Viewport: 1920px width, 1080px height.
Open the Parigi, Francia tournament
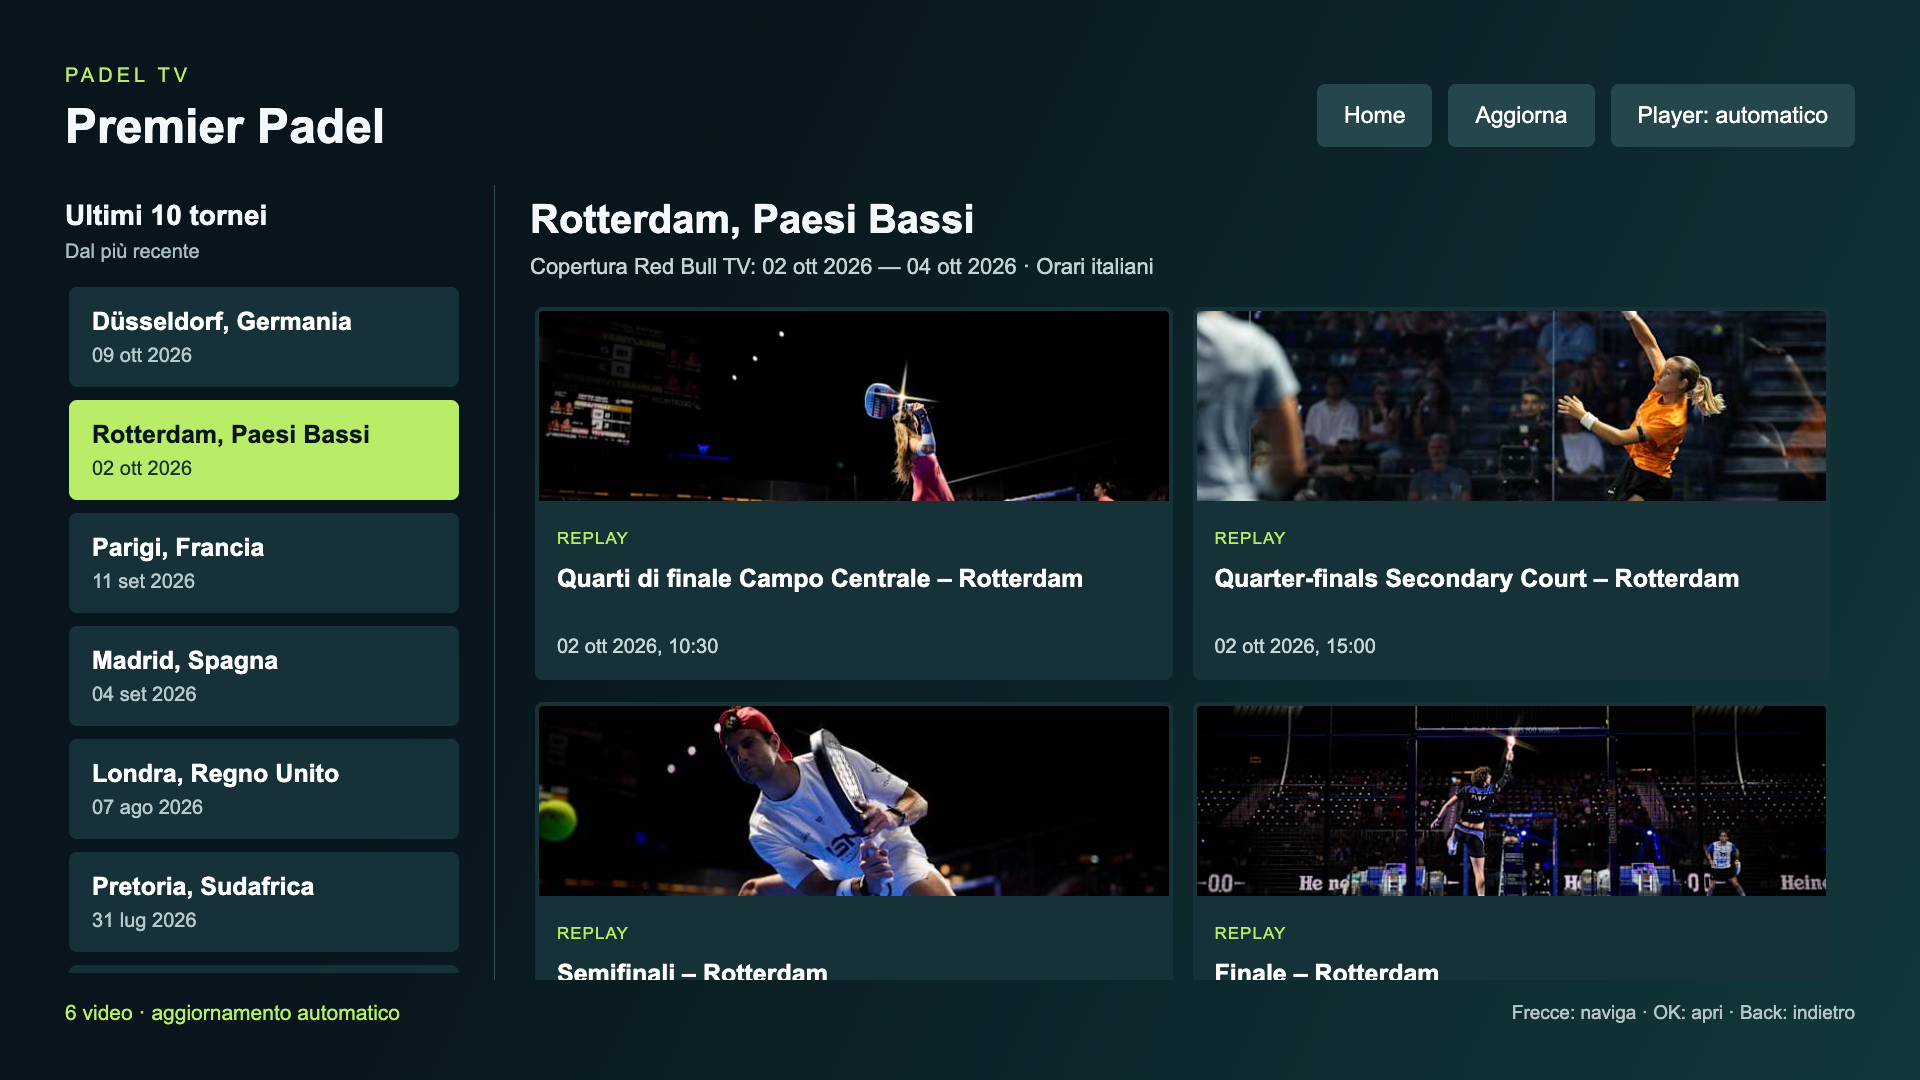click(264, 563)
